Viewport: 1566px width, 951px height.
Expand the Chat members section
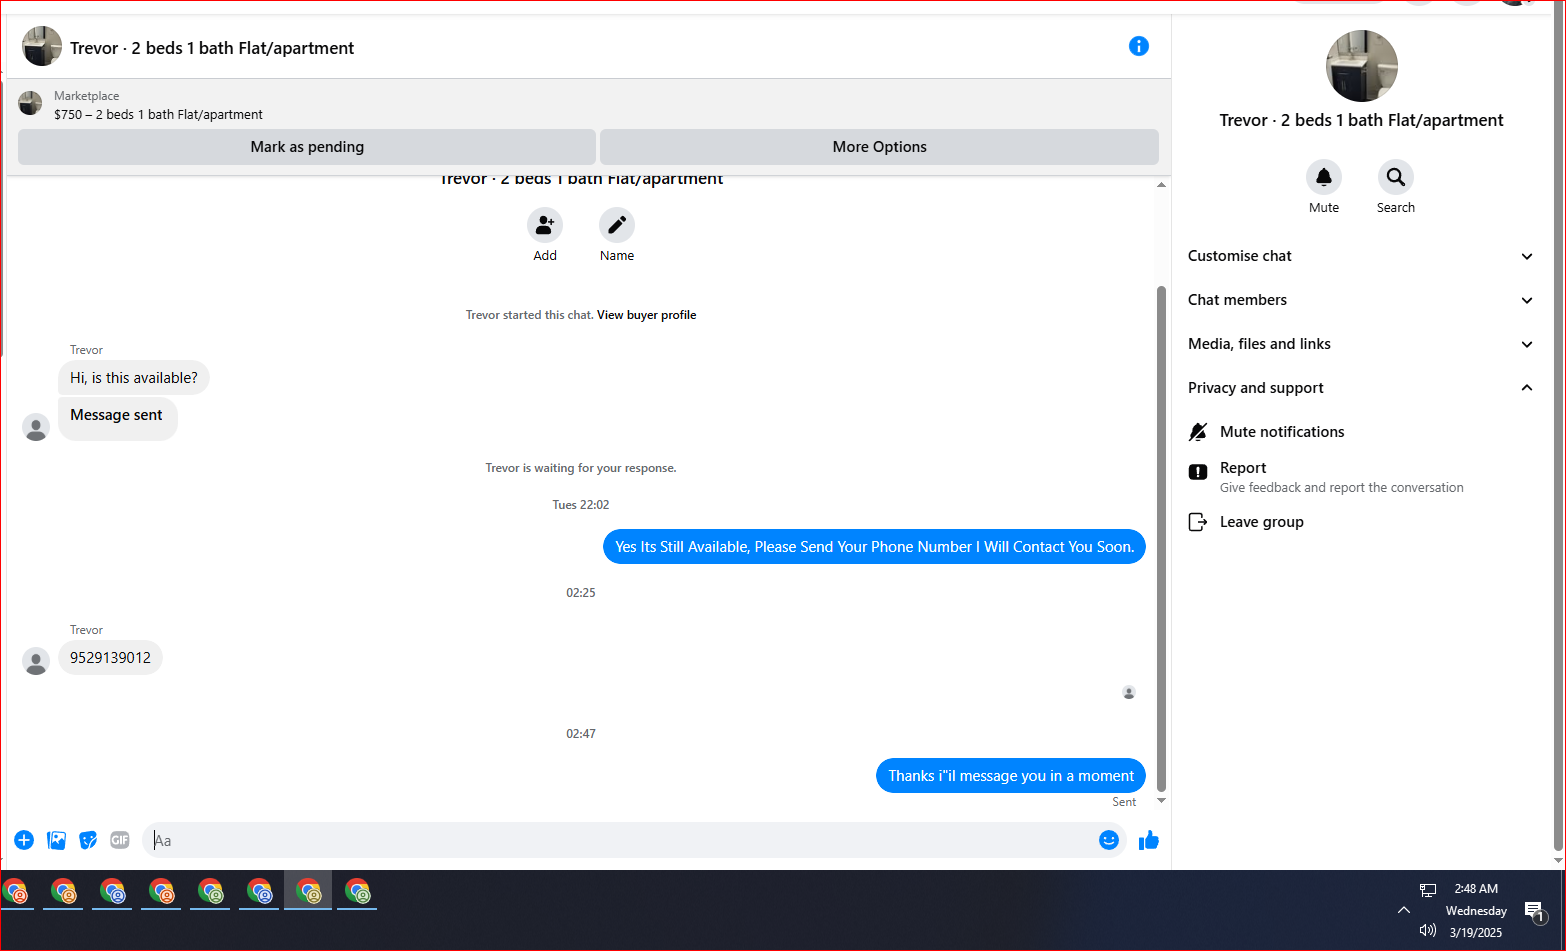(1361, 300)
